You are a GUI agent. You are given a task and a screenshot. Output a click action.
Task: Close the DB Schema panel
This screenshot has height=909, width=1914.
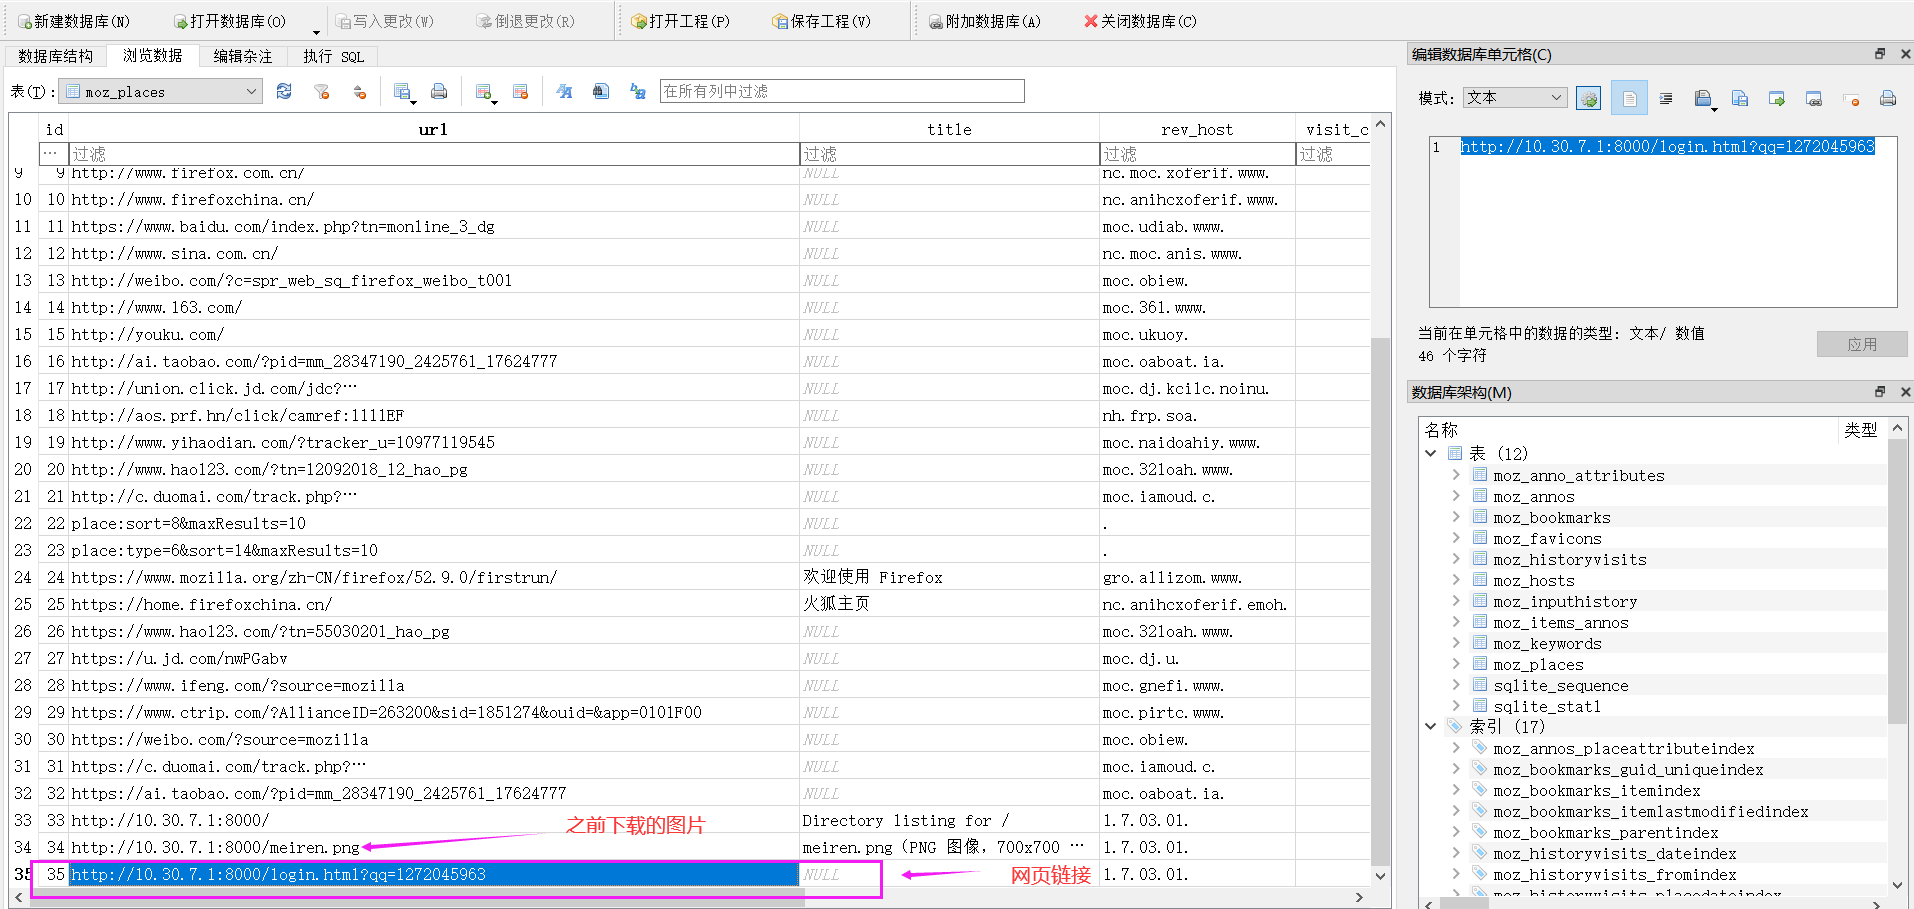1905,392
